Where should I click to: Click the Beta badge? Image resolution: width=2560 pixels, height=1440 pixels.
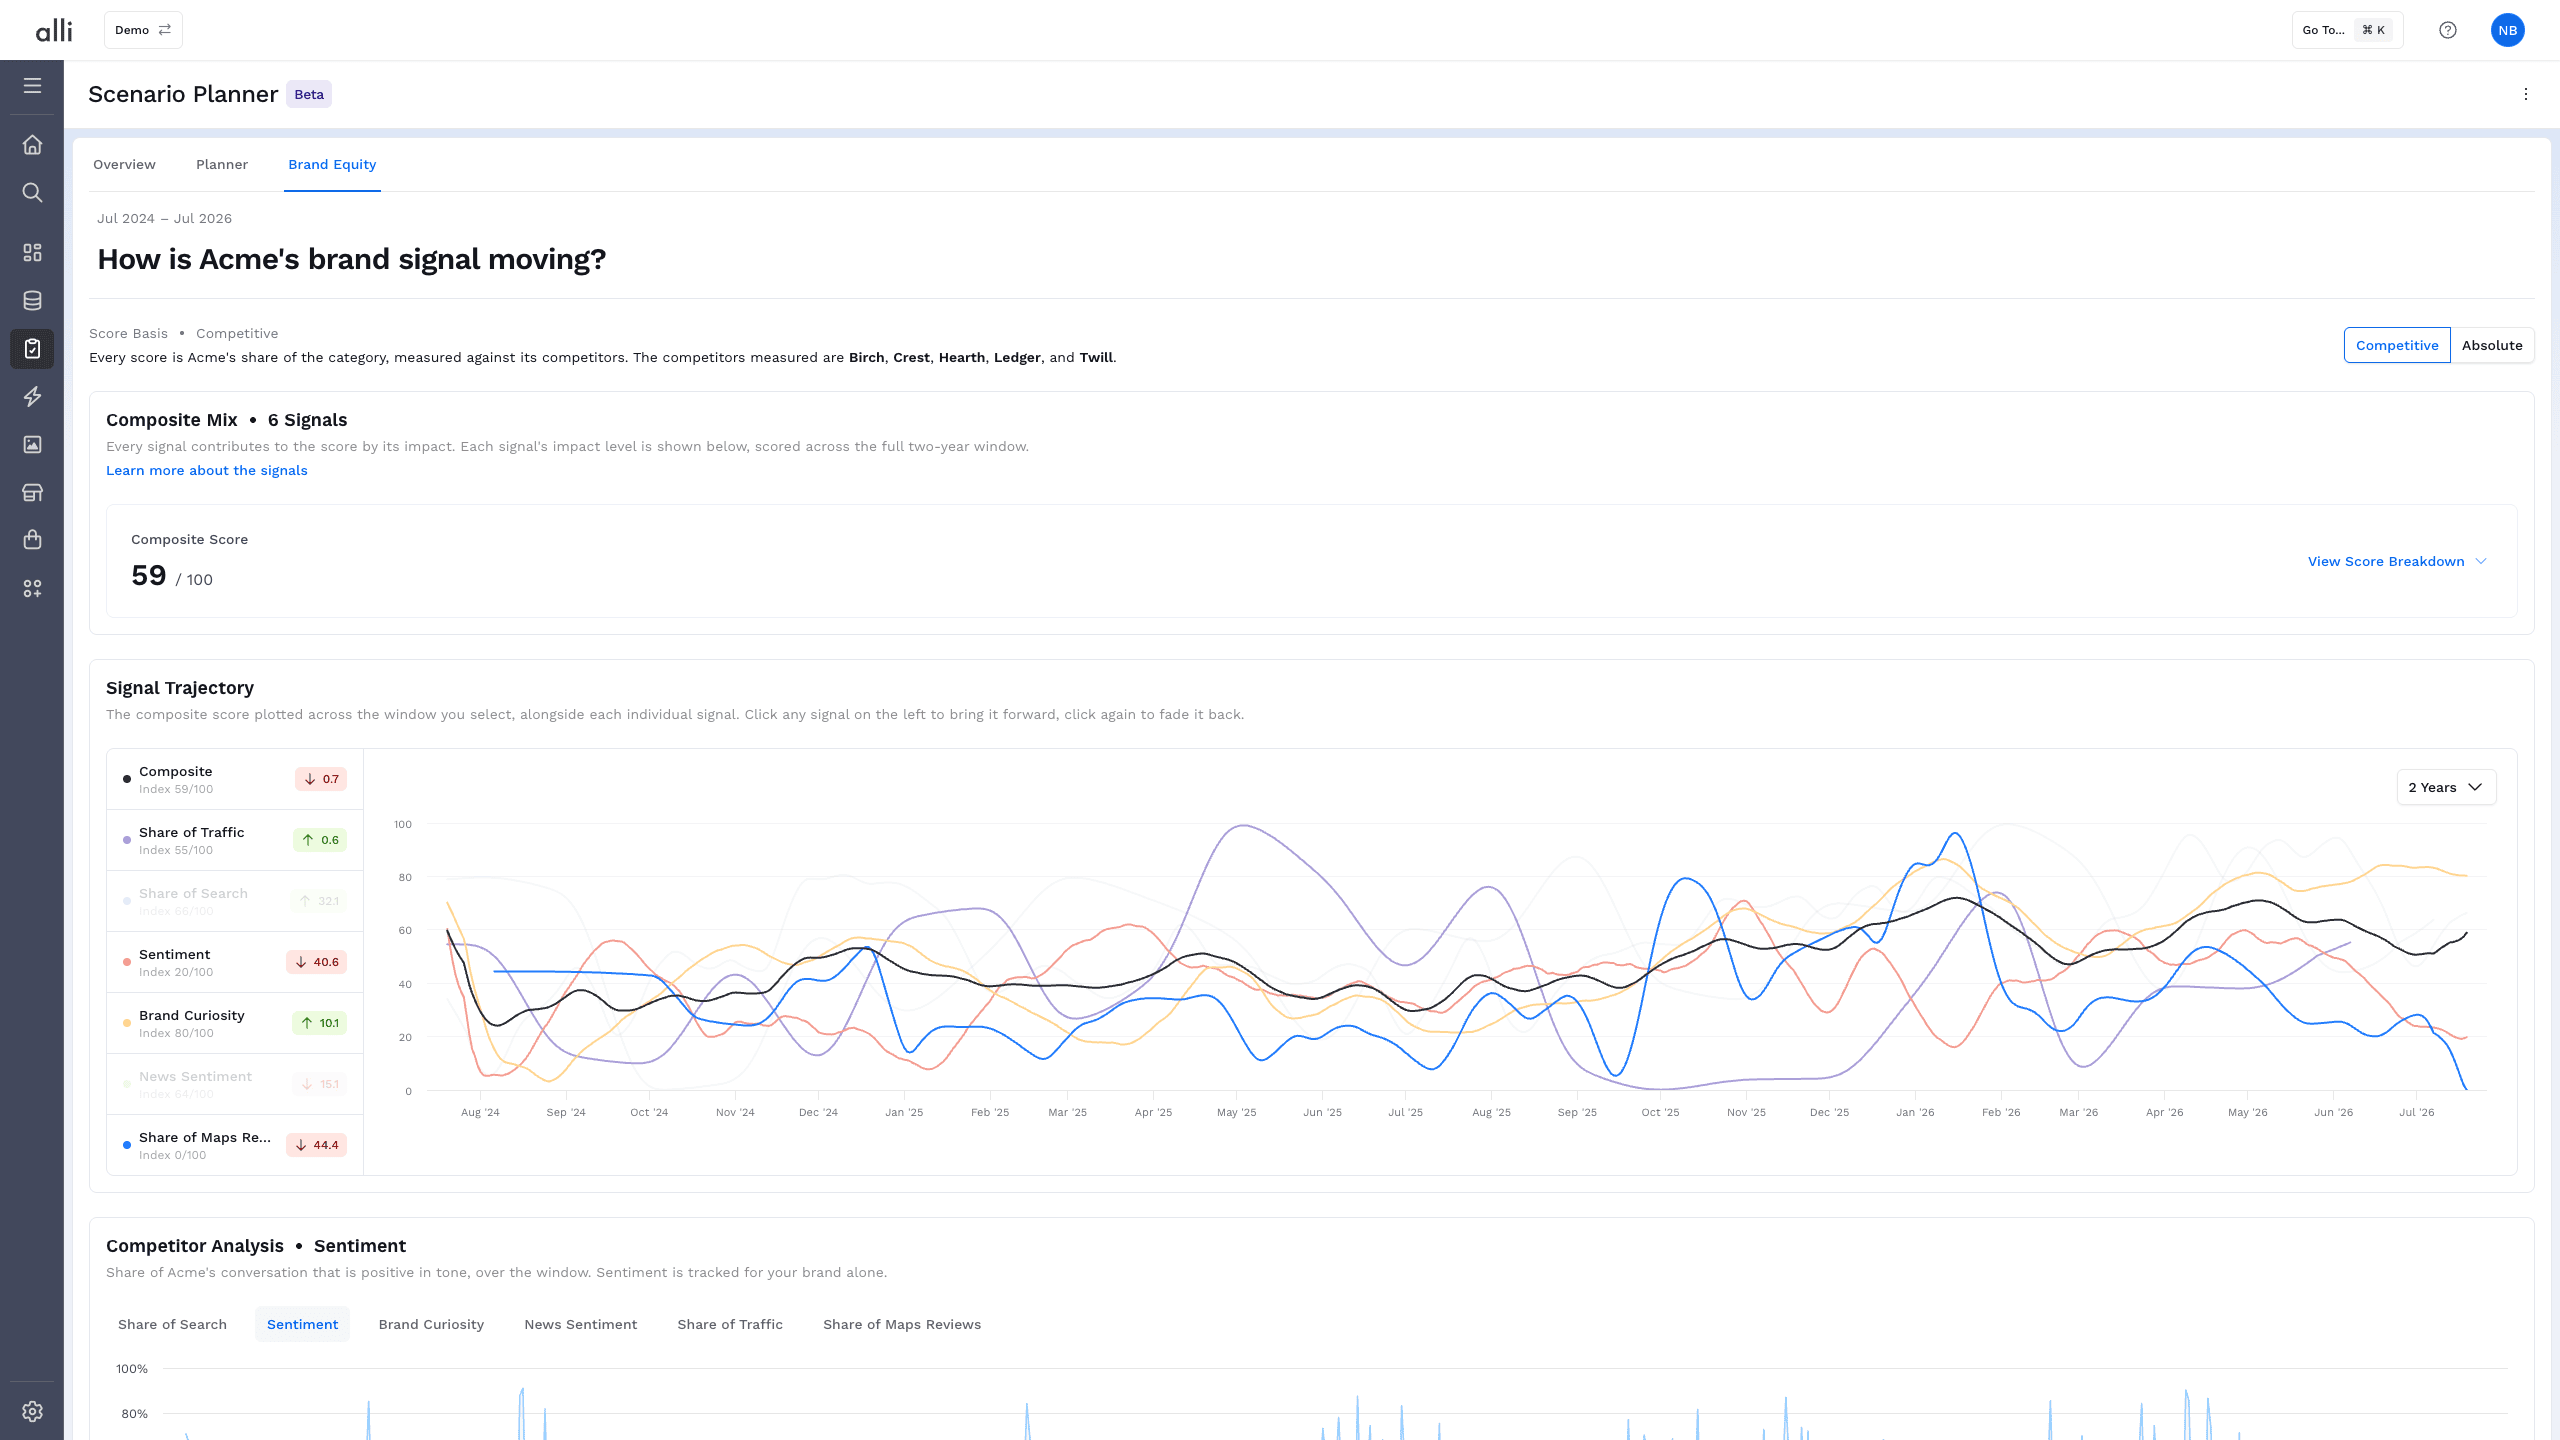[x=309, y=94]
